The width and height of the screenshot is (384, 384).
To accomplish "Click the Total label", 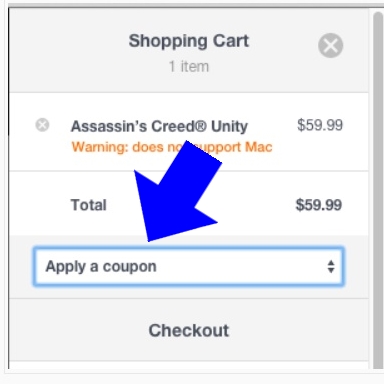I will [89, 205].
